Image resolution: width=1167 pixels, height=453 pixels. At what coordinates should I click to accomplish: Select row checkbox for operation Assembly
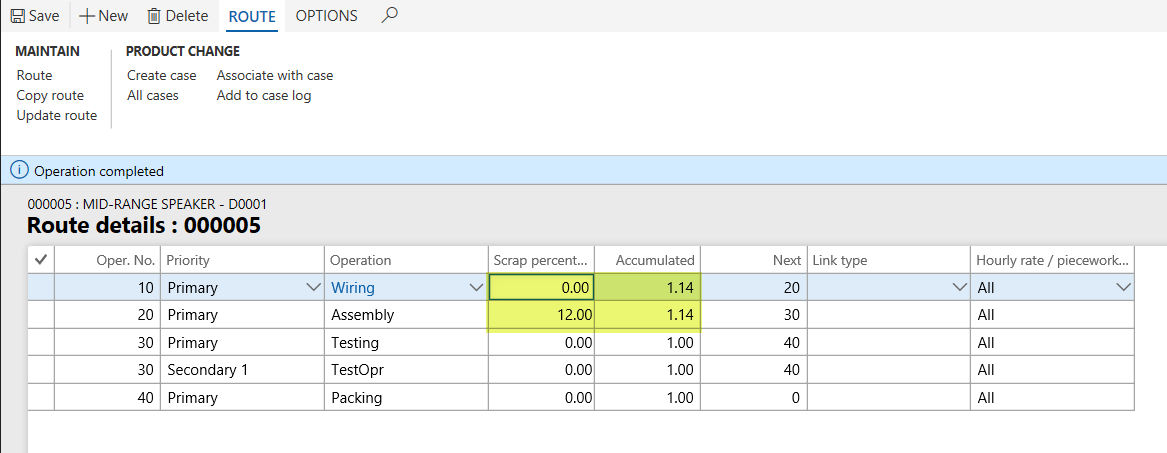point(41,315)
